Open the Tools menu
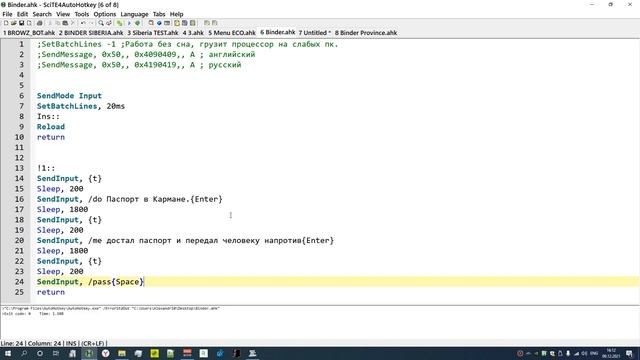The width and height of the screenshot is (640, 360). coord(82,14)
